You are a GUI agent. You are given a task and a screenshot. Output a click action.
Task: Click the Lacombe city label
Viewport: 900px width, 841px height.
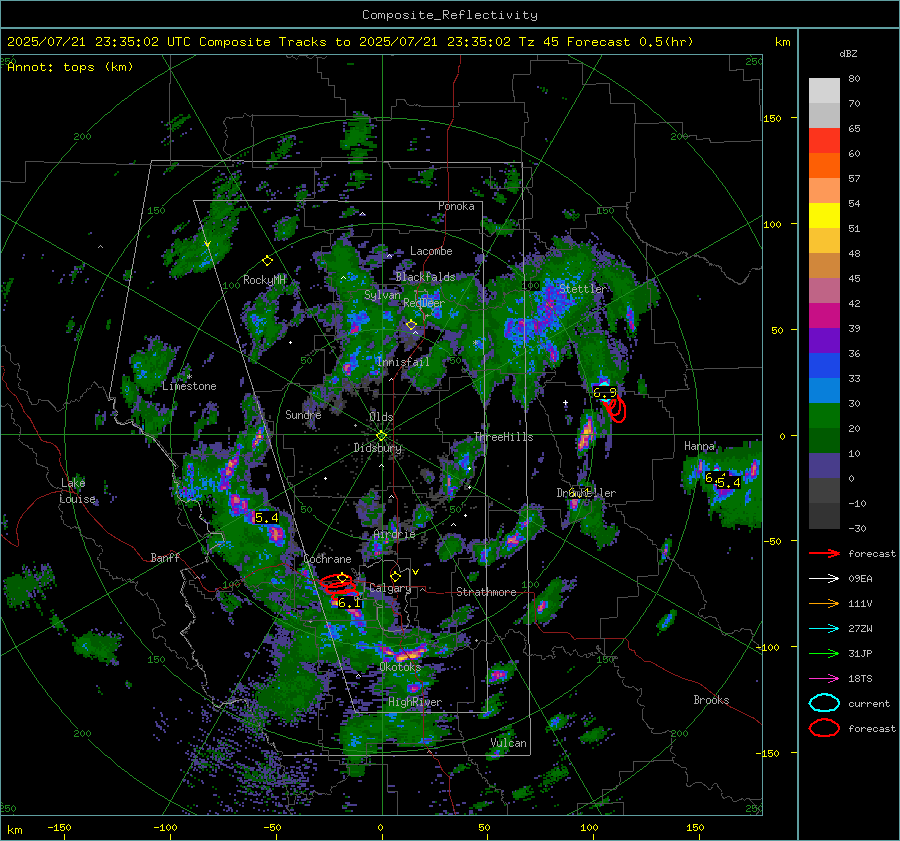431,251
